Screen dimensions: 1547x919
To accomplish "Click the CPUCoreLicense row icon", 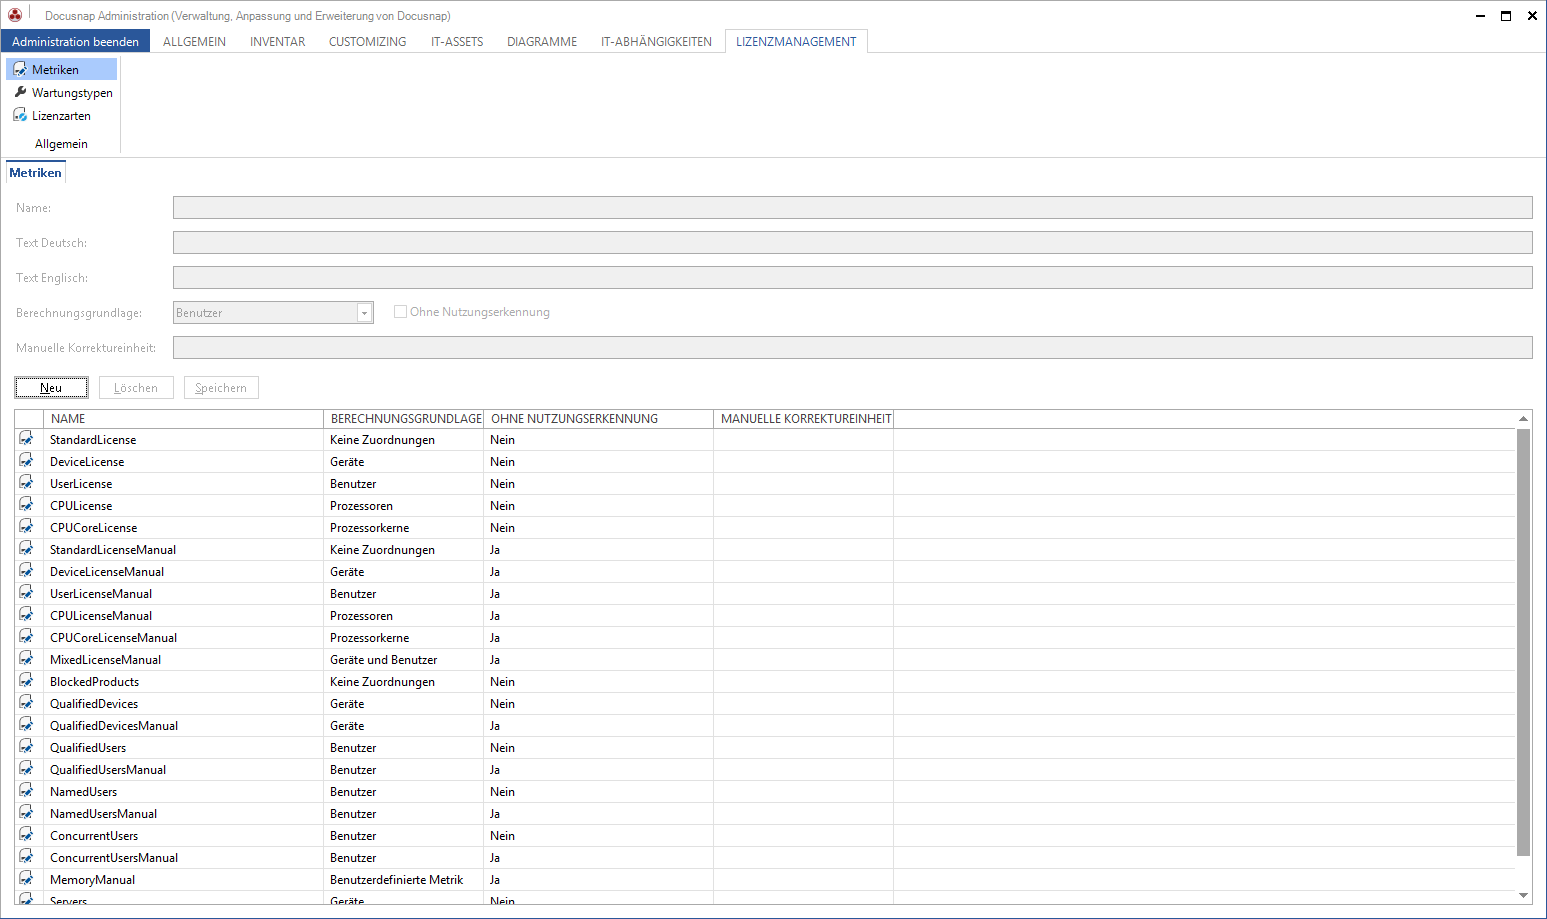I will (x=26, y=527).
